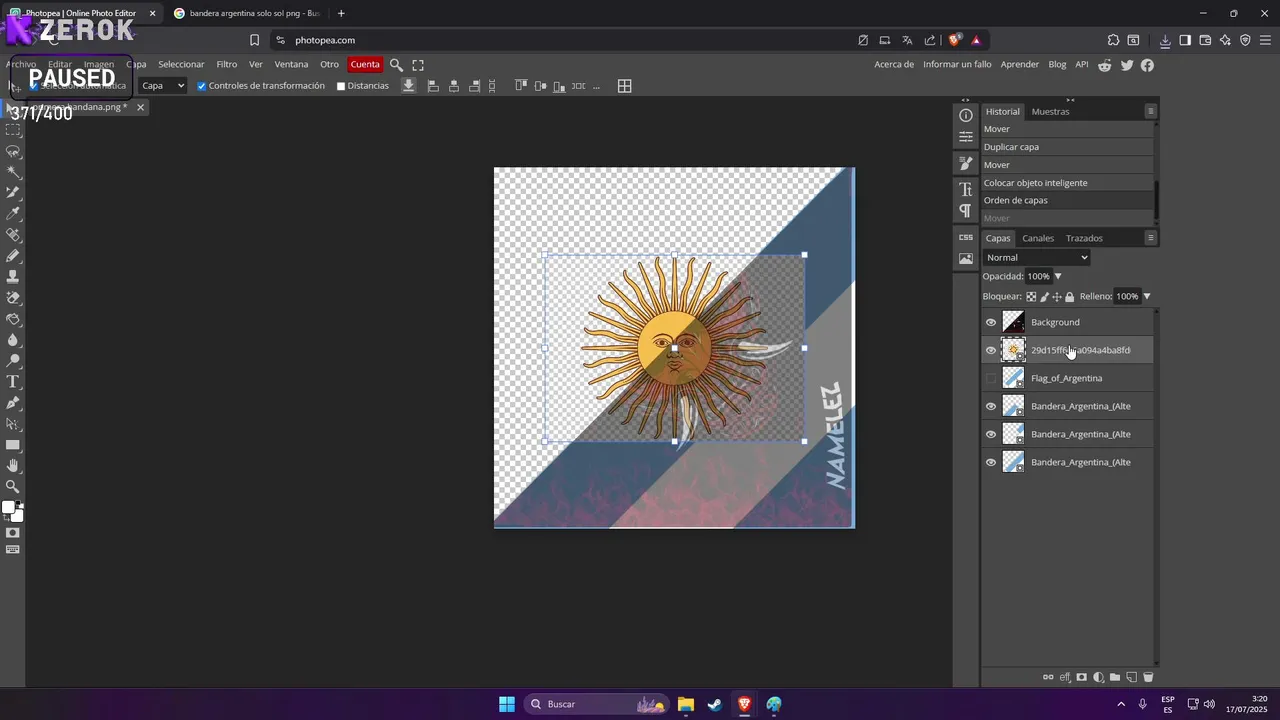Enable the Distancias checkbox
This screenshot has height=720, width=1280.
pyautogui.click(x=341, y=86)
